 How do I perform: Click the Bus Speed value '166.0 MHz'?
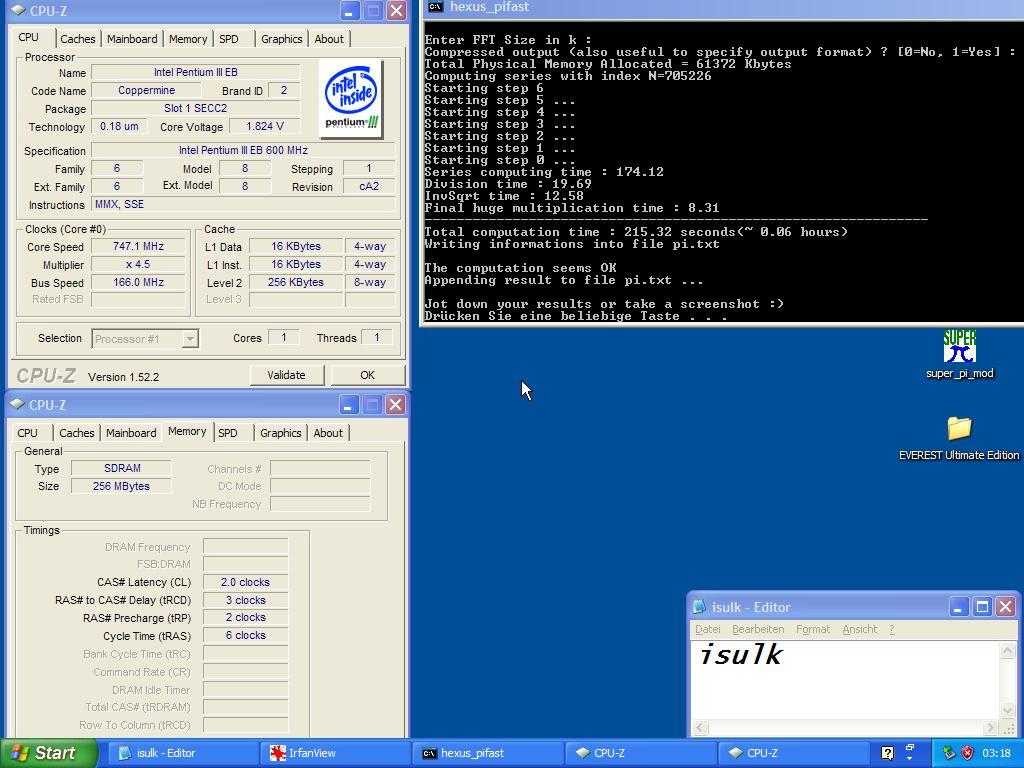pyautogui.click(x=138, y=282)
